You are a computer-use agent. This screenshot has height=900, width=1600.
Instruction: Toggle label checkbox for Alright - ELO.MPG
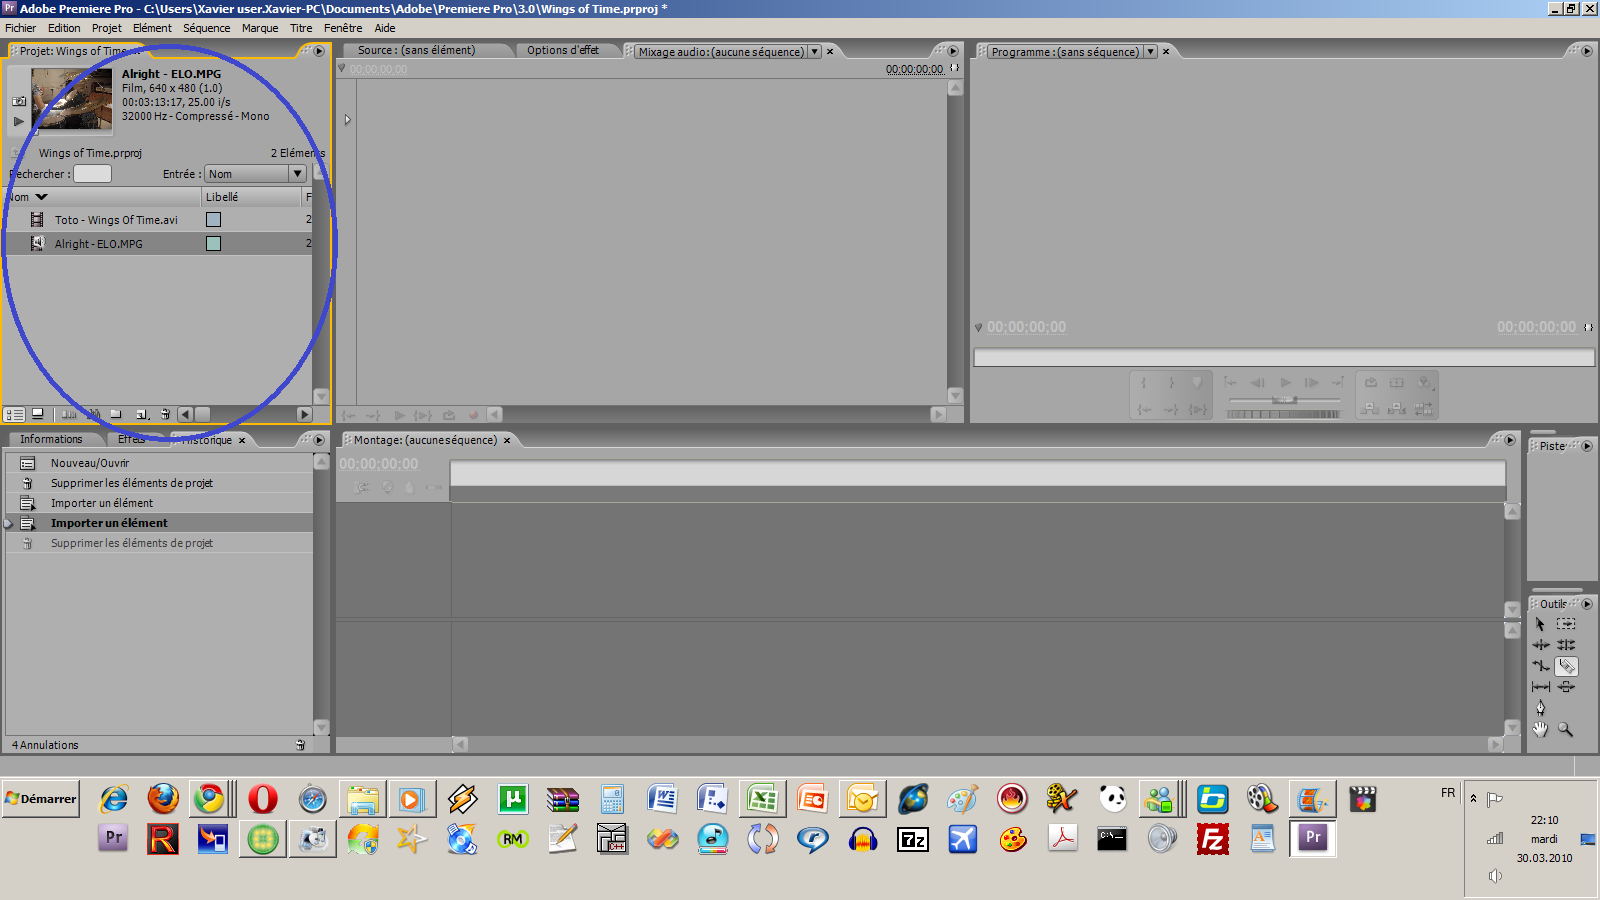(213, 243)
